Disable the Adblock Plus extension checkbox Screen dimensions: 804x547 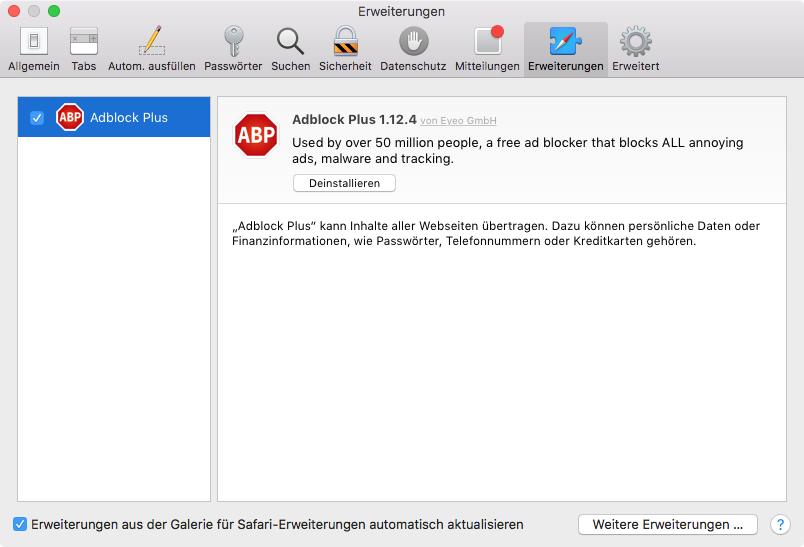click(x=36, y=118)
